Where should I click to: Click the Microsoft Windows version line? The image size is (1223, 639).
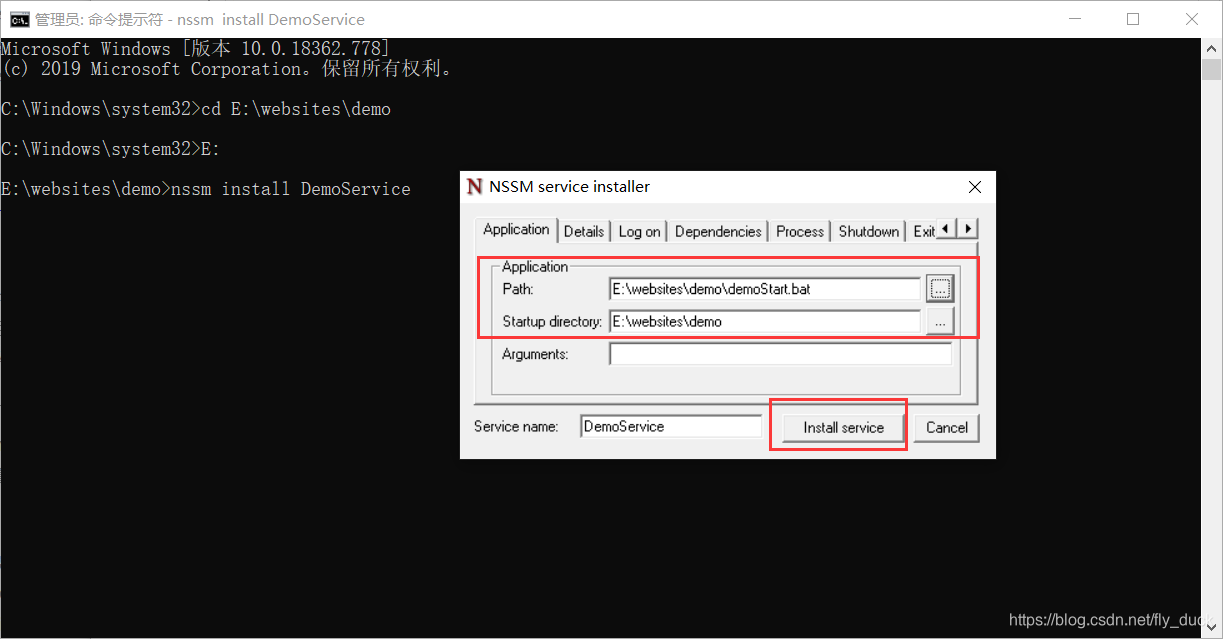(x=196, y=49)
